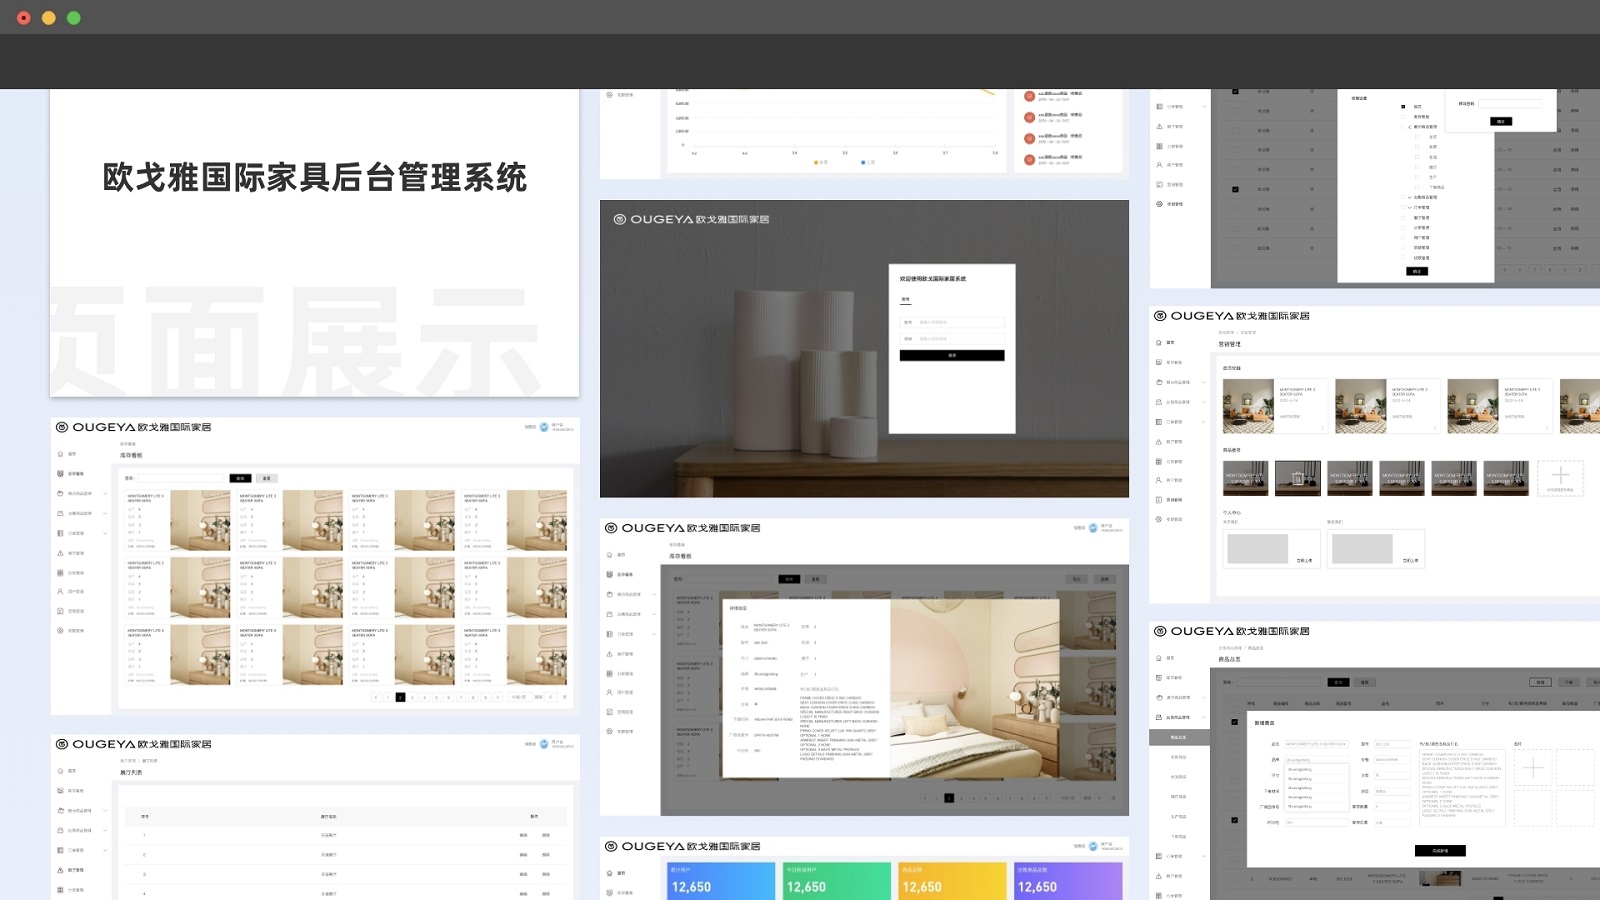Click the plus tile to add a recommended product
Image resolution: width=1600 pixels, height=900 pixels.
pyautogui.click(x=1560, y=477)
